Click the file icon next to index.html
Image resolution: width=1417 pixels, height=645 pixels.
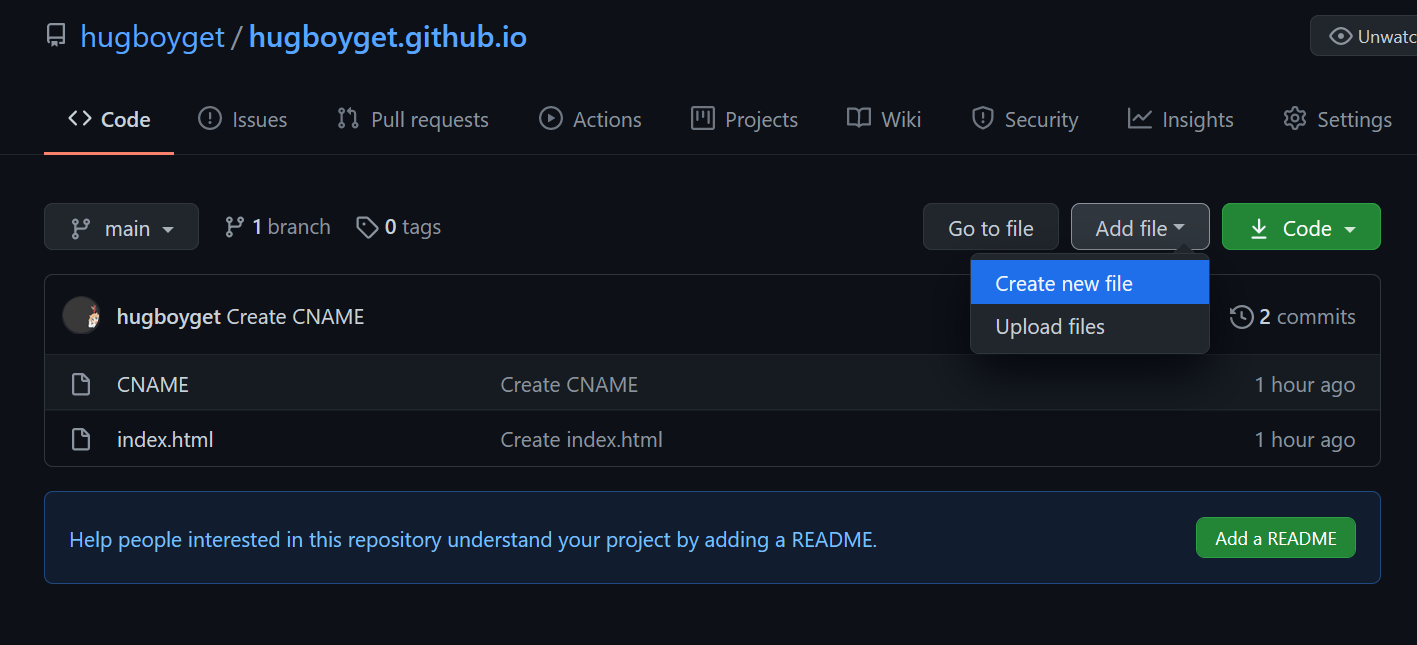[81, 439]
